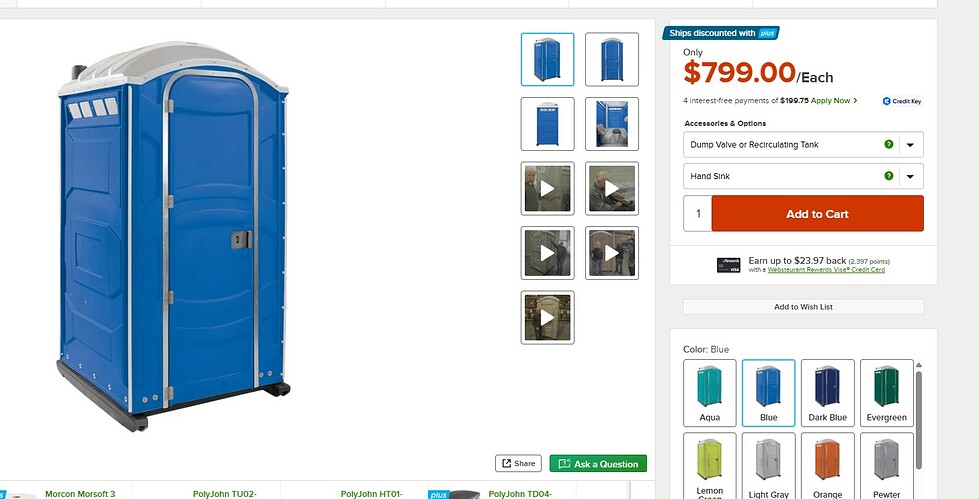This screenshot has height=499, width=979.
Task: Click Add to Wish List
Action: tap(803, 307)
